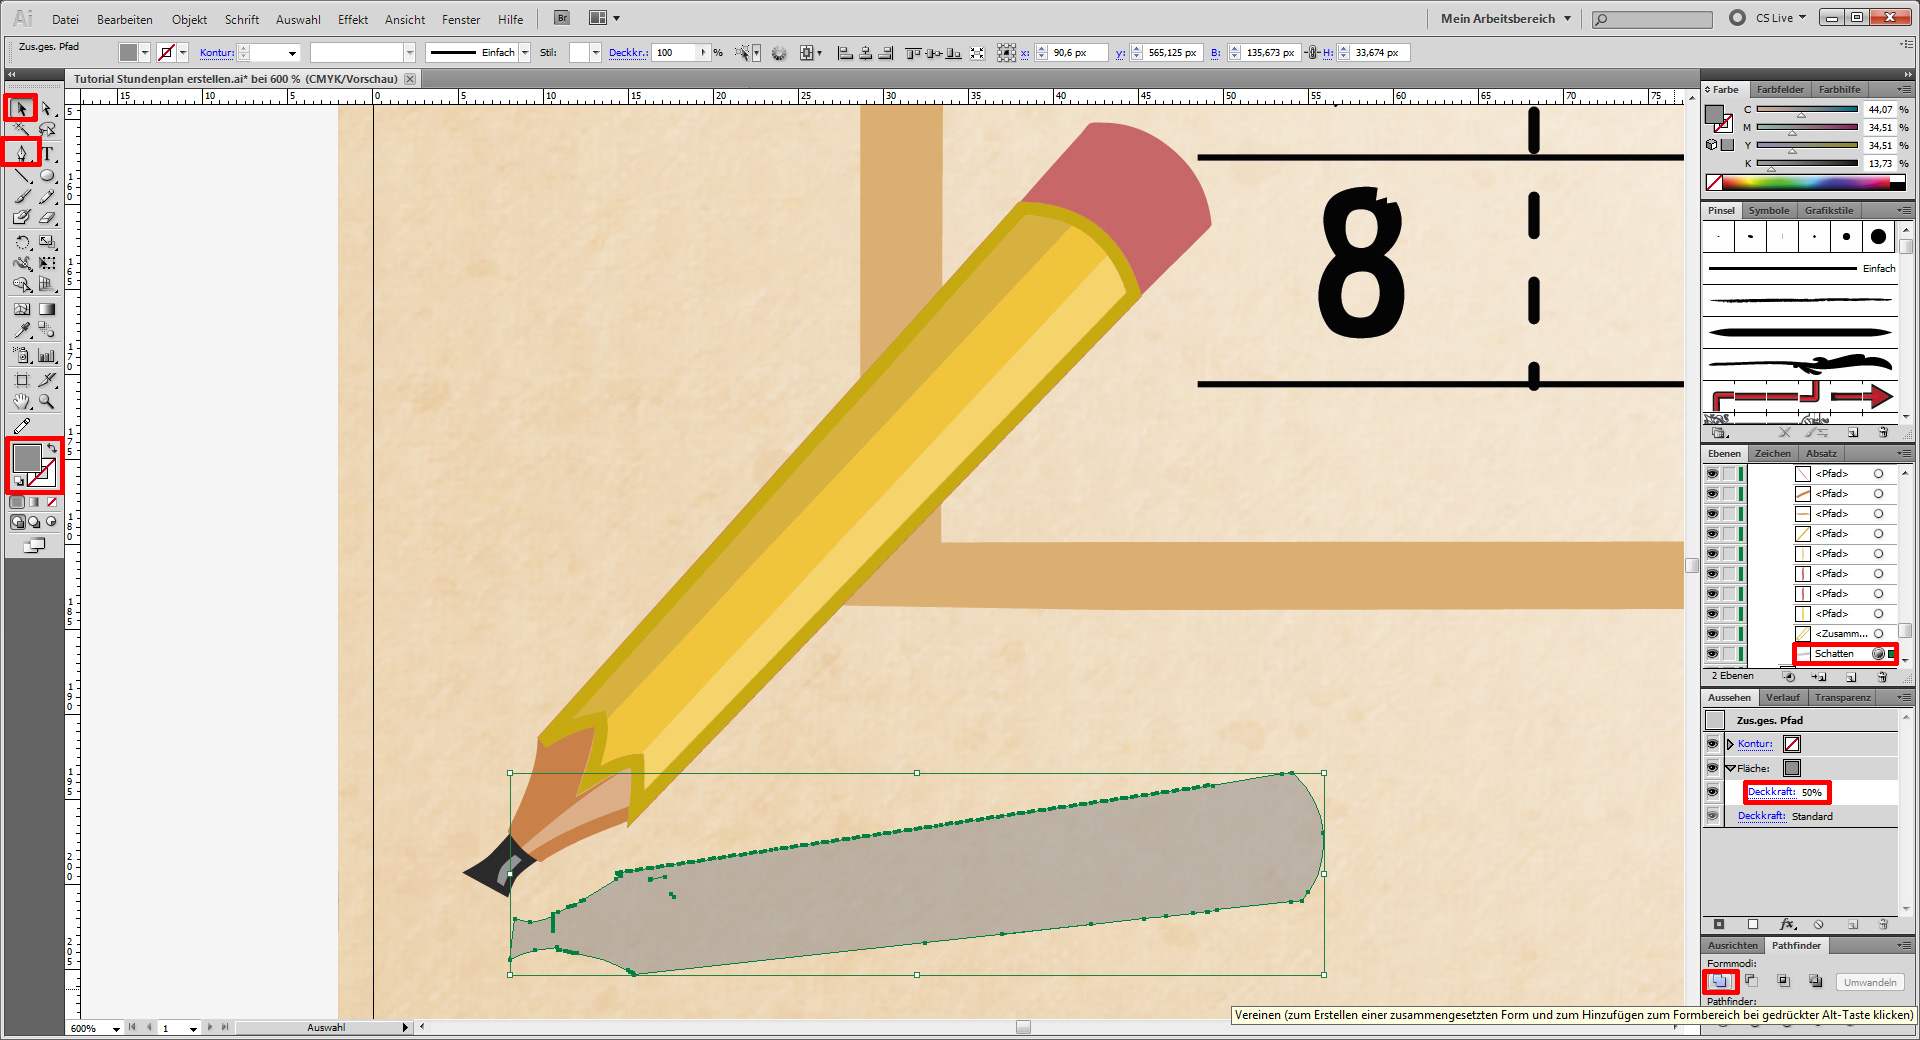Click the Umwandeln button in Pathfinder
This screenshot has width=1920, height=1040.
(1869, 982)
